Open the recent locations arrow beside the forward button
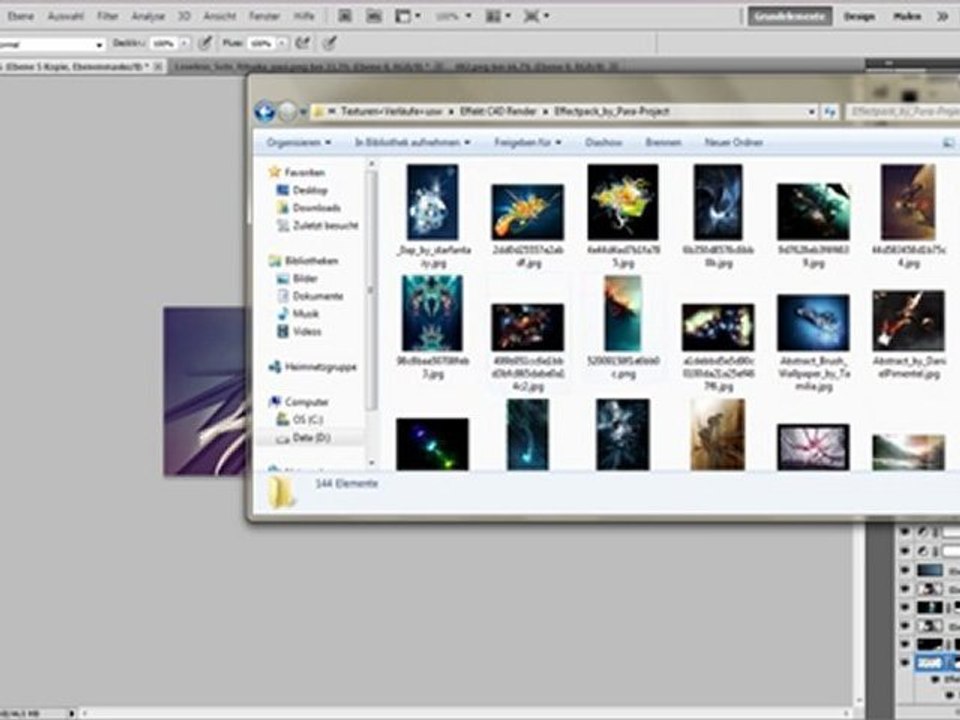 tap(302, 112)
